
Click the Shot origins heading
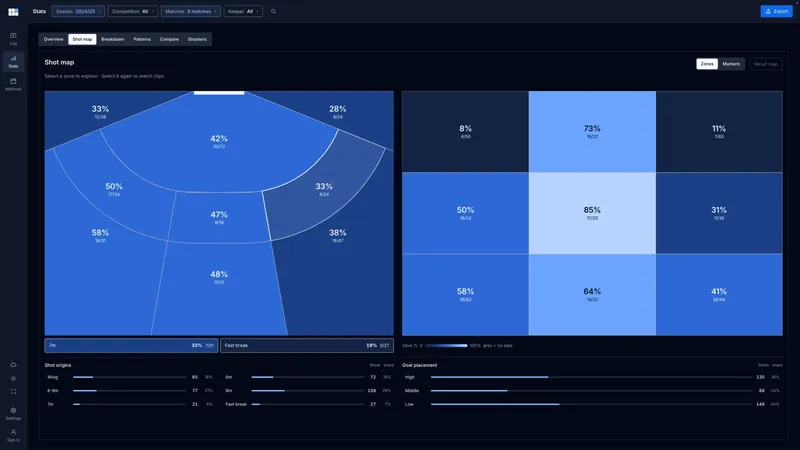[58, 365]
